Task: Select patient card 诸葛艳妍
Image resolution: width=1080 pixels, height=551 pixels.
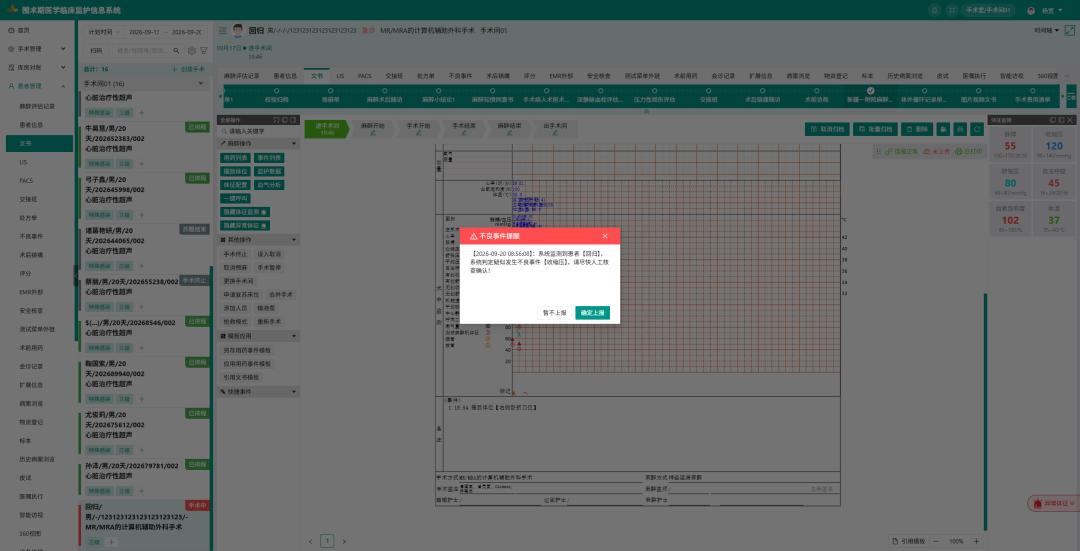Action: click(145, 247)
